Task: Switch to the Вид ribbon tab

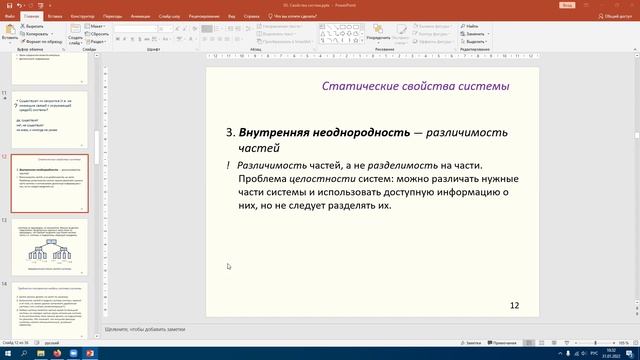Action: (x=231, y=16)
